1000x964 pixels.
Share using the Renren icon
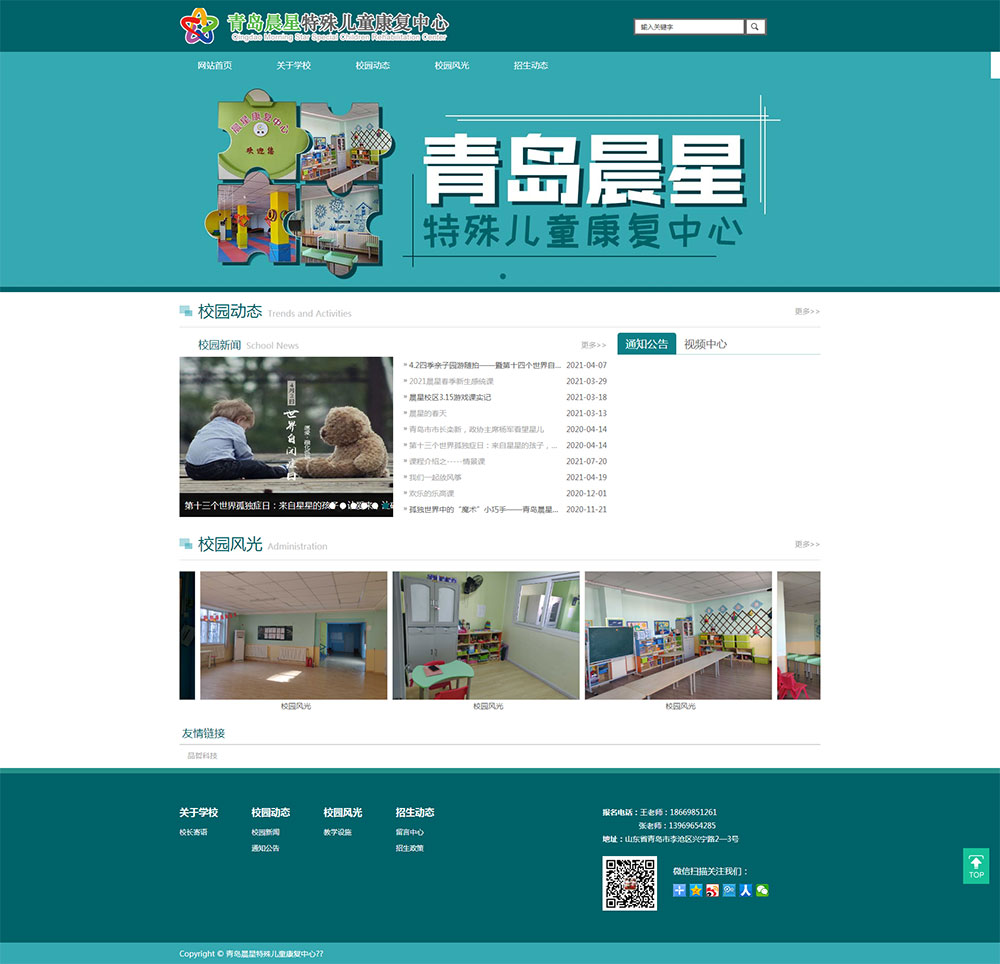coord(745,890)
